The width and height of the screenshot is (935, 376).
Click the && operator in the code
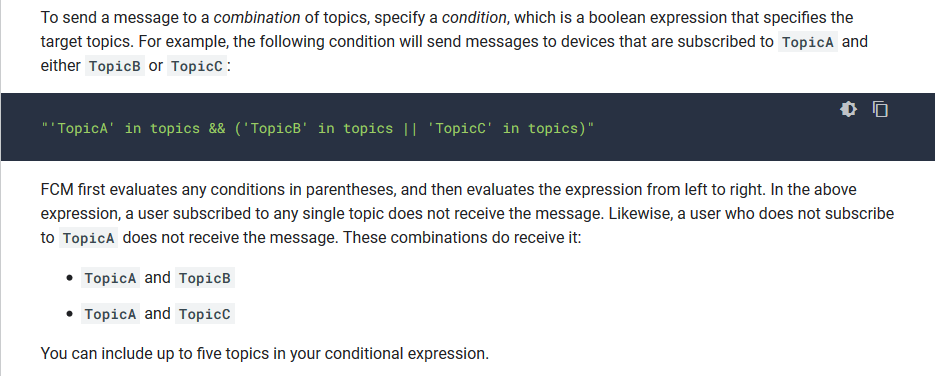(217, 128)
